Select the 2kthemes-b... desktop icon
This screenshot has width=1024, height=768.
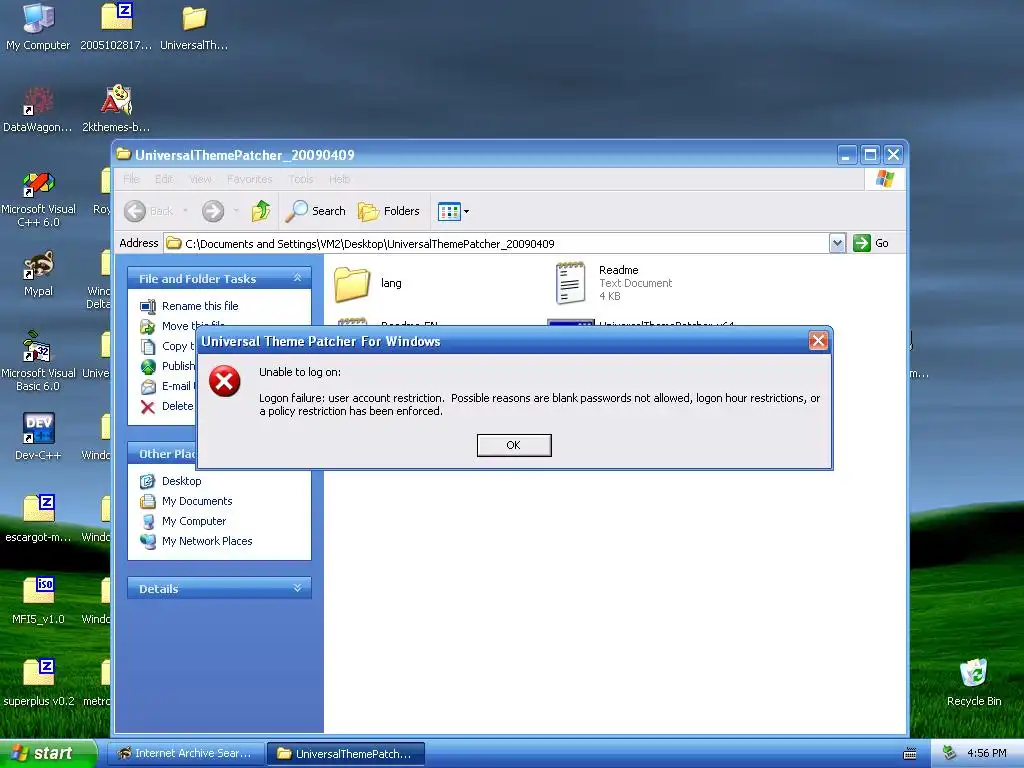(x=116, y=110)
